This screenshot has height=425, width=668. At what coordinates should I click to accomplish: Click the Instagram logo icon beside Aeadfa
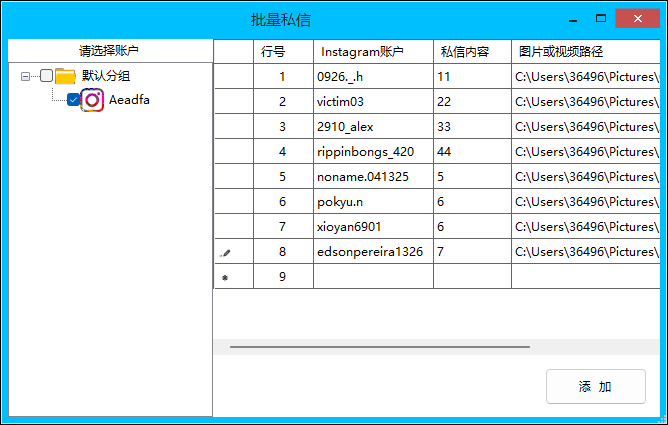tap(92, 100)
